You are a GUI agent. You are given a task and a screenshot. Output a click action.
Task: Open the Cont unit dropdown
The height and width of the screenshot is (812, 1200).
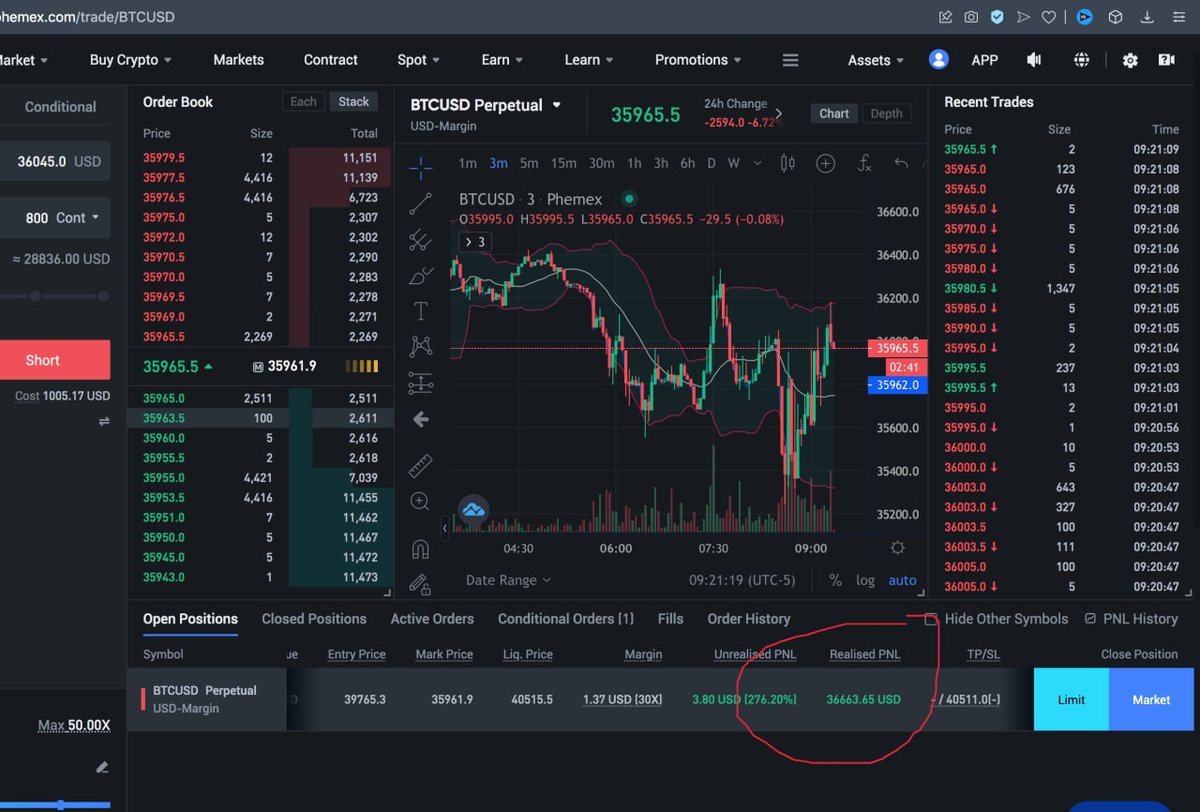click(77, 217)
